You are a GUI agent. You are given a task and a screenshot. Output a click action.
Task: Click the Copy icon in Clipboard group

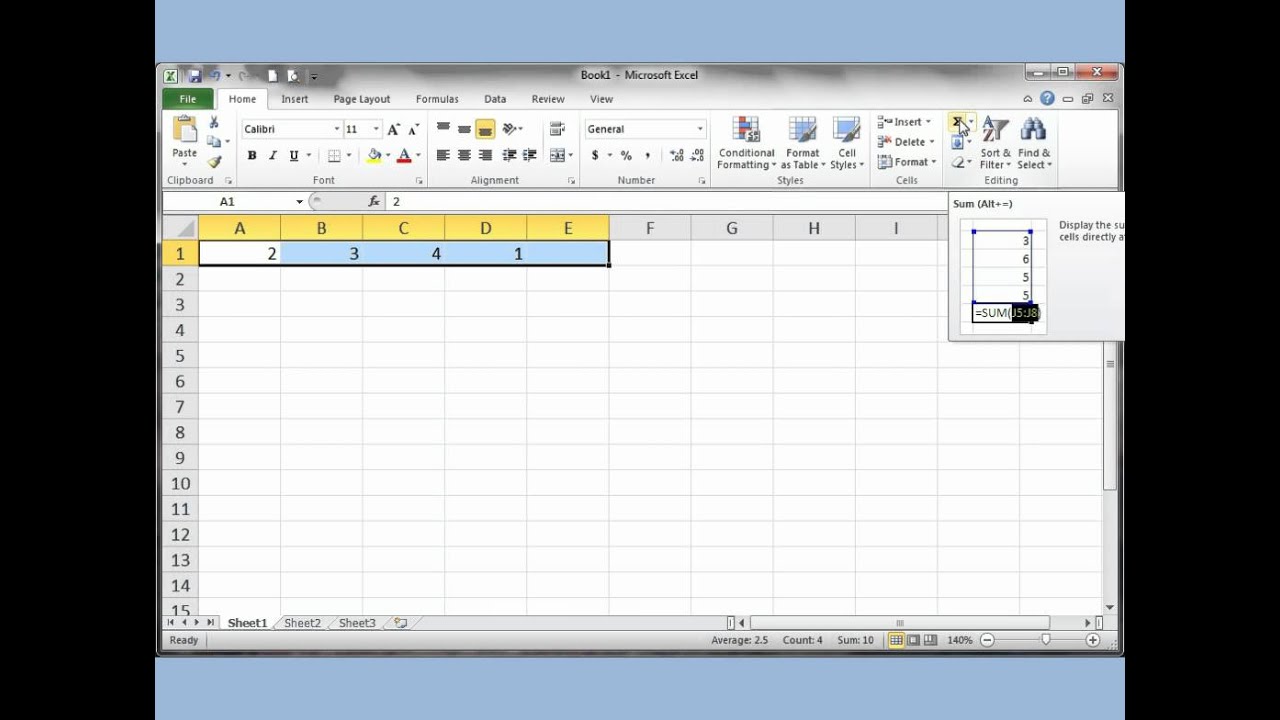click(213, 141)
